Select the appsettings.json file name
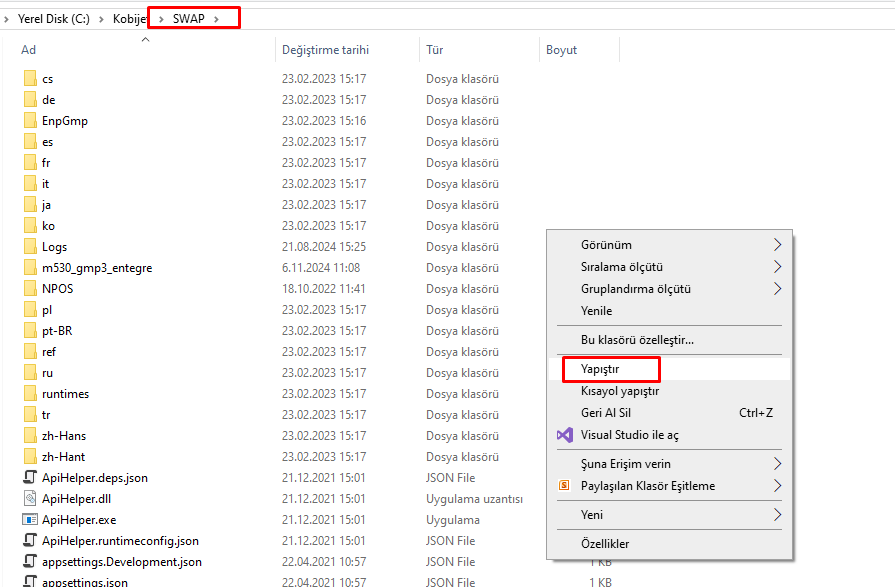Viewport: 895px width, 587px height. click(84, 582)
